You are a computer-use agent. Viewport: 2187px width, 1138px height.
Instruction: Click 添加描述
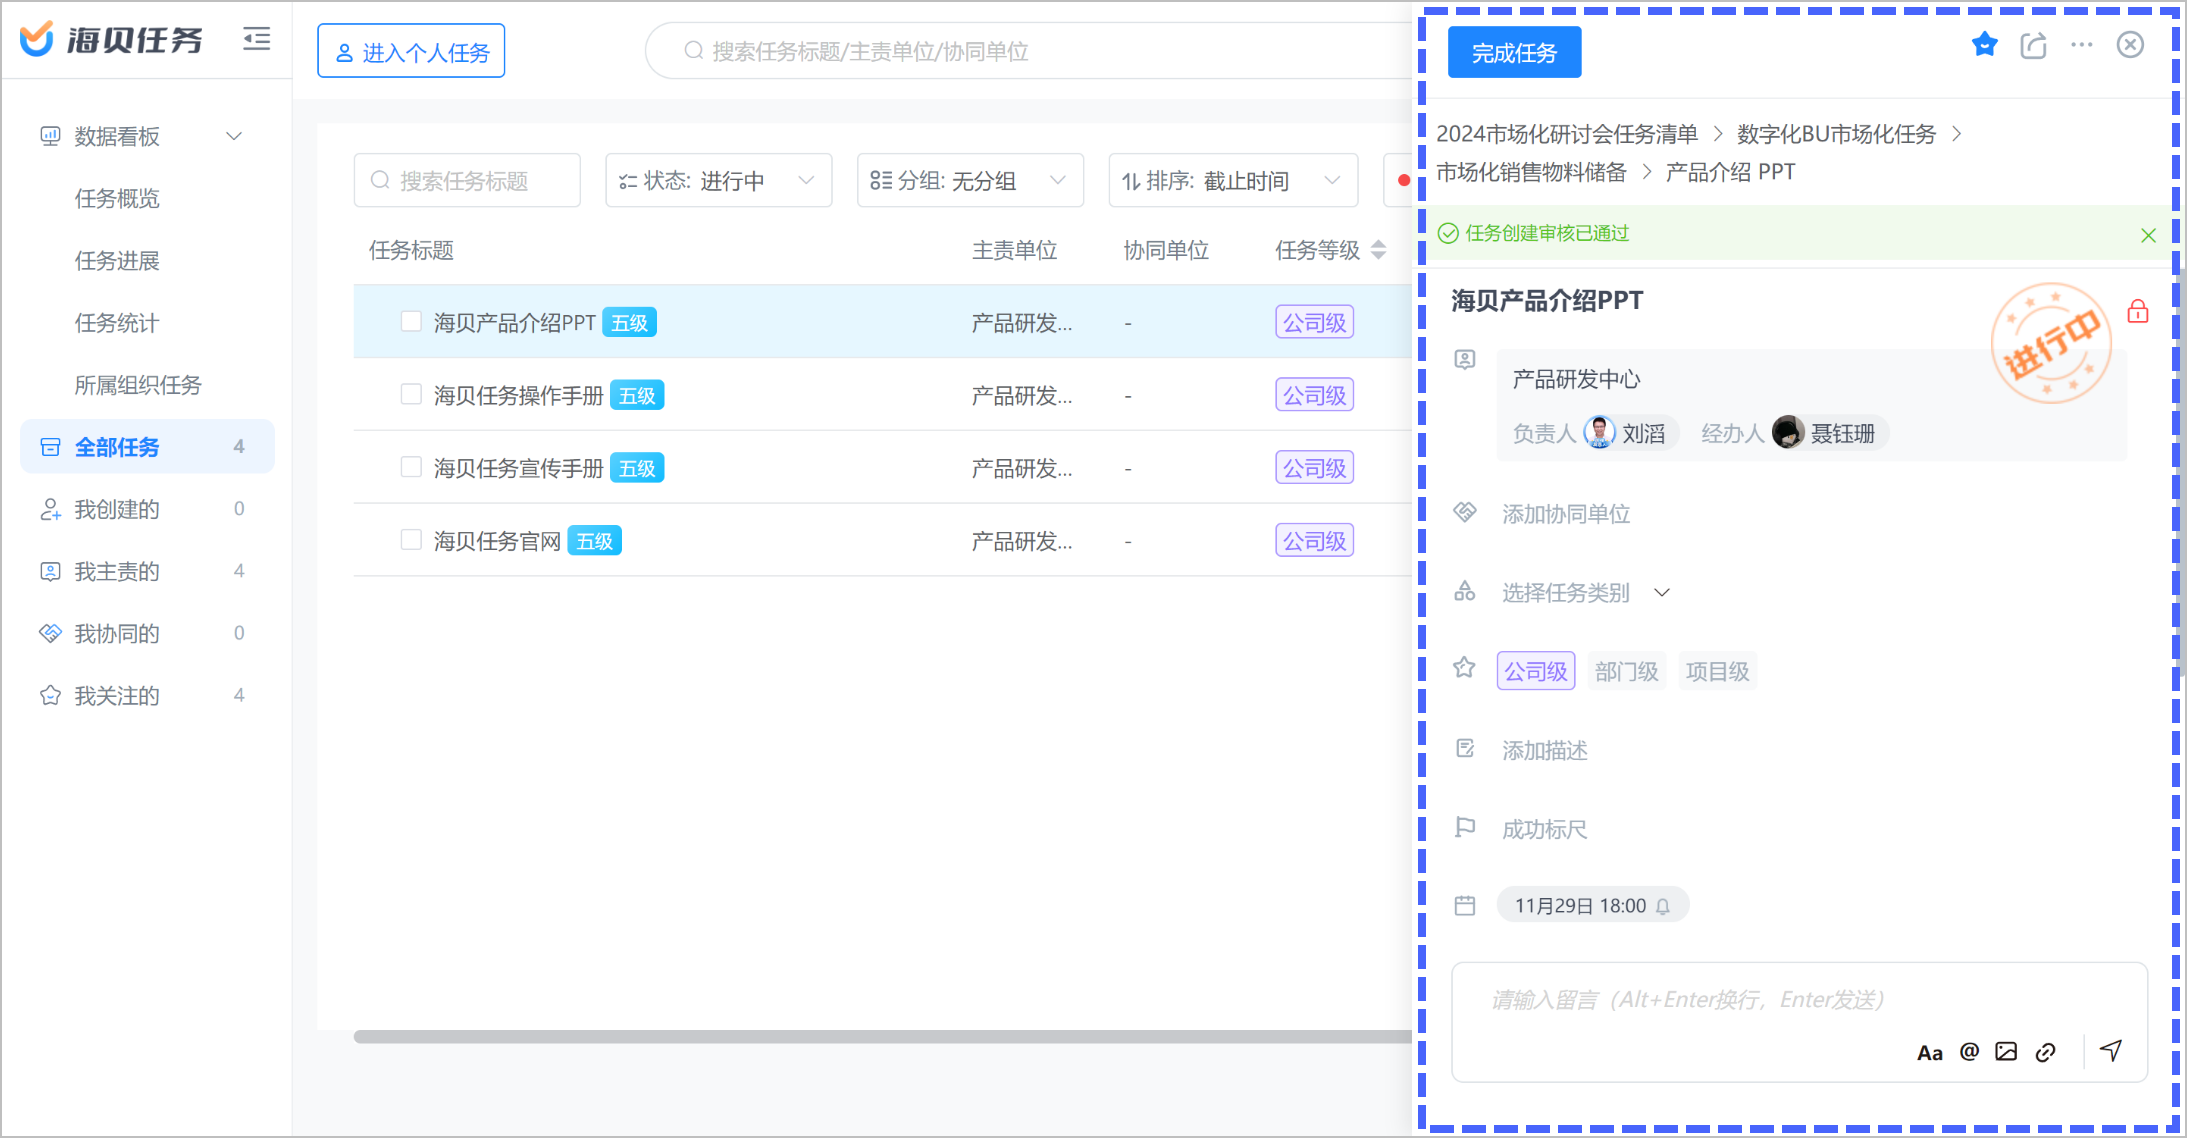tap(1545, 750)
